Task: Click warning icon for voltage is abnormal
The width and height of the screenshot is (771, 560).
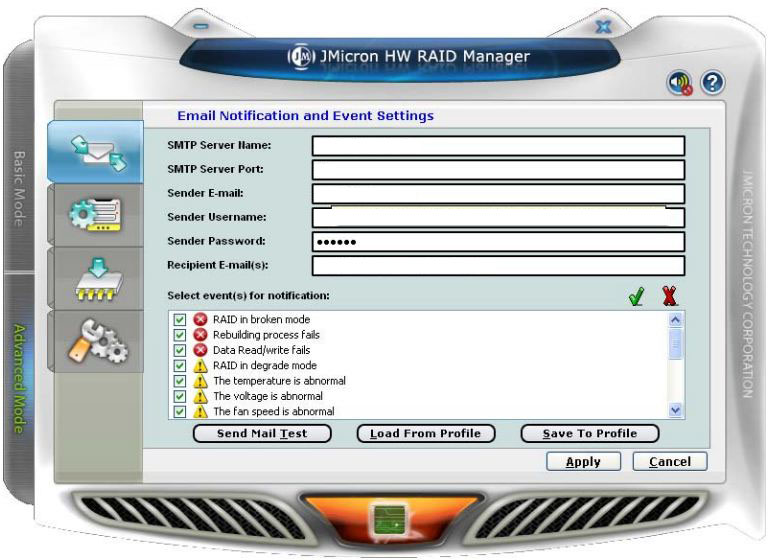Action: pos(200,396)
